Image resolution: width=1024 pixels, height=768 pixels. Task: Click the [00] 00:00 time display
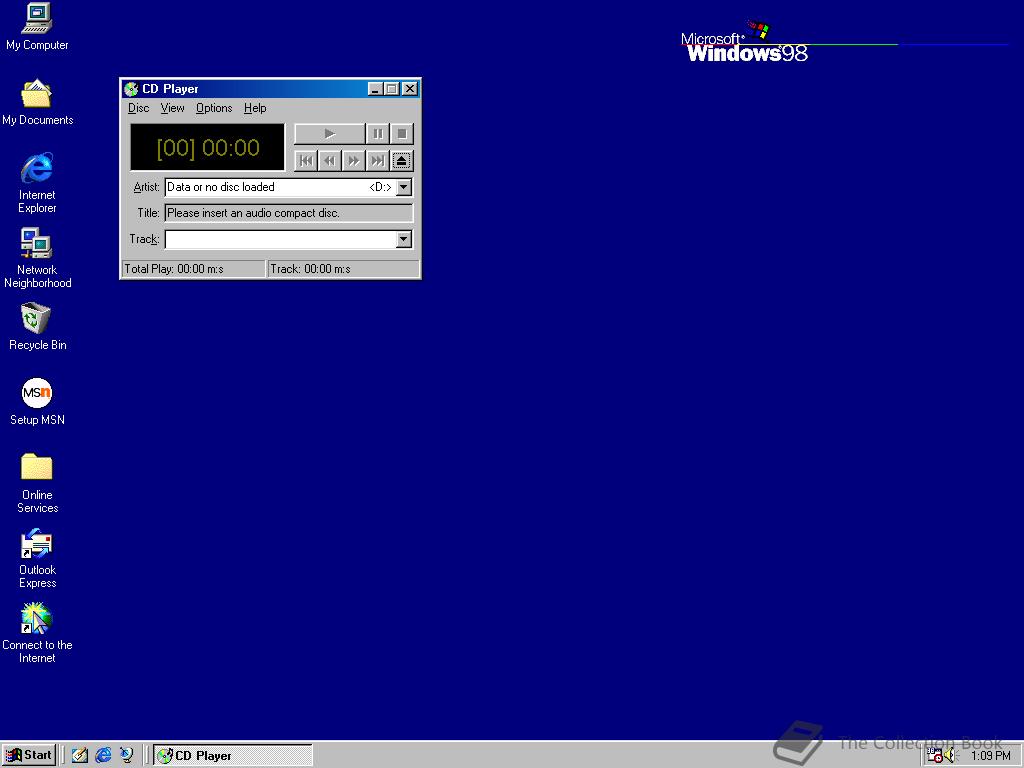[x=208, y=148]
